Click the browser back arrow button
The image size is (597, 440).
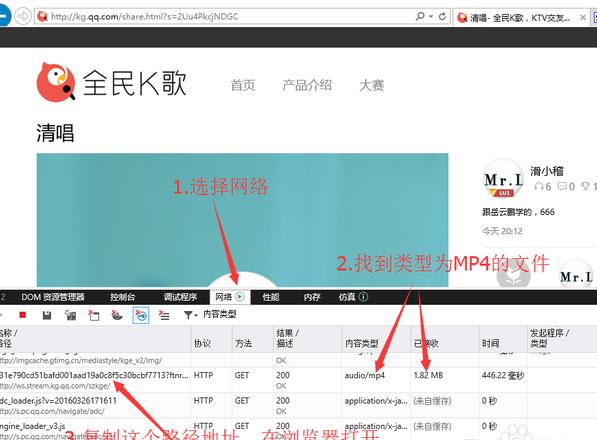[4, 16]
